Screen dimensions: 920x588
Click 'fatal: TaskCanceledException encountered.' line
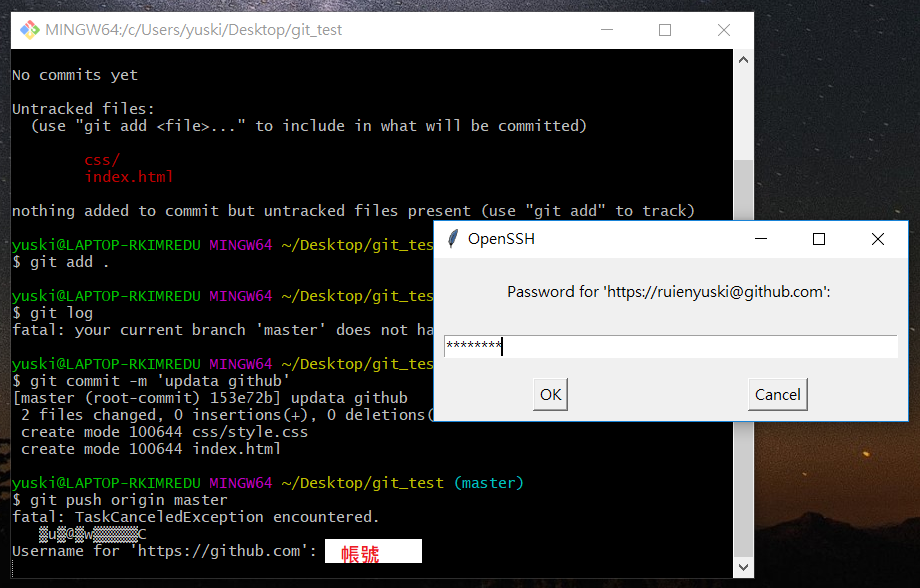(x=196, y=517)
